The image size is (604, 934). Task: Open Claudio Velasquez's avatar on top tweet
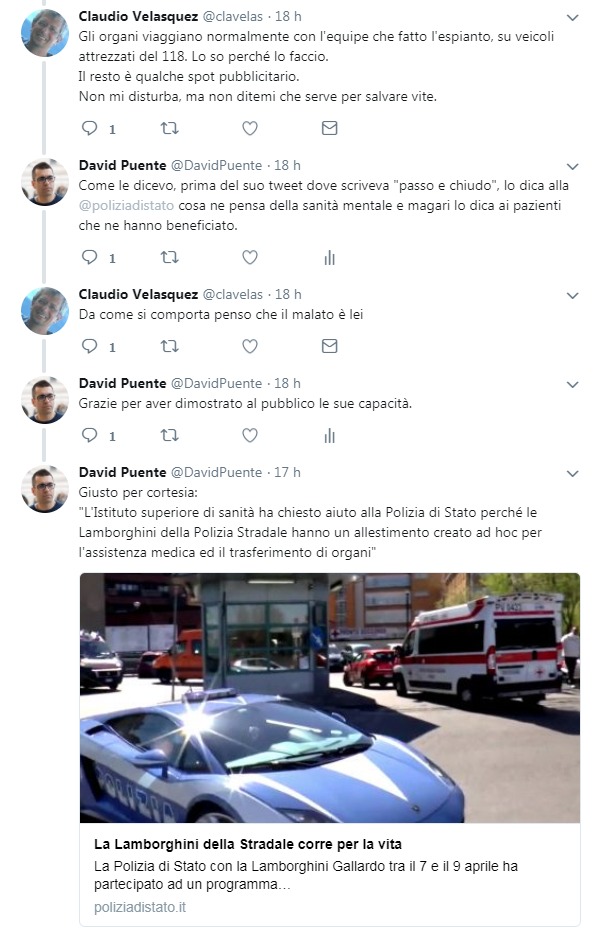pyautogui.click(x=45, y=33)
